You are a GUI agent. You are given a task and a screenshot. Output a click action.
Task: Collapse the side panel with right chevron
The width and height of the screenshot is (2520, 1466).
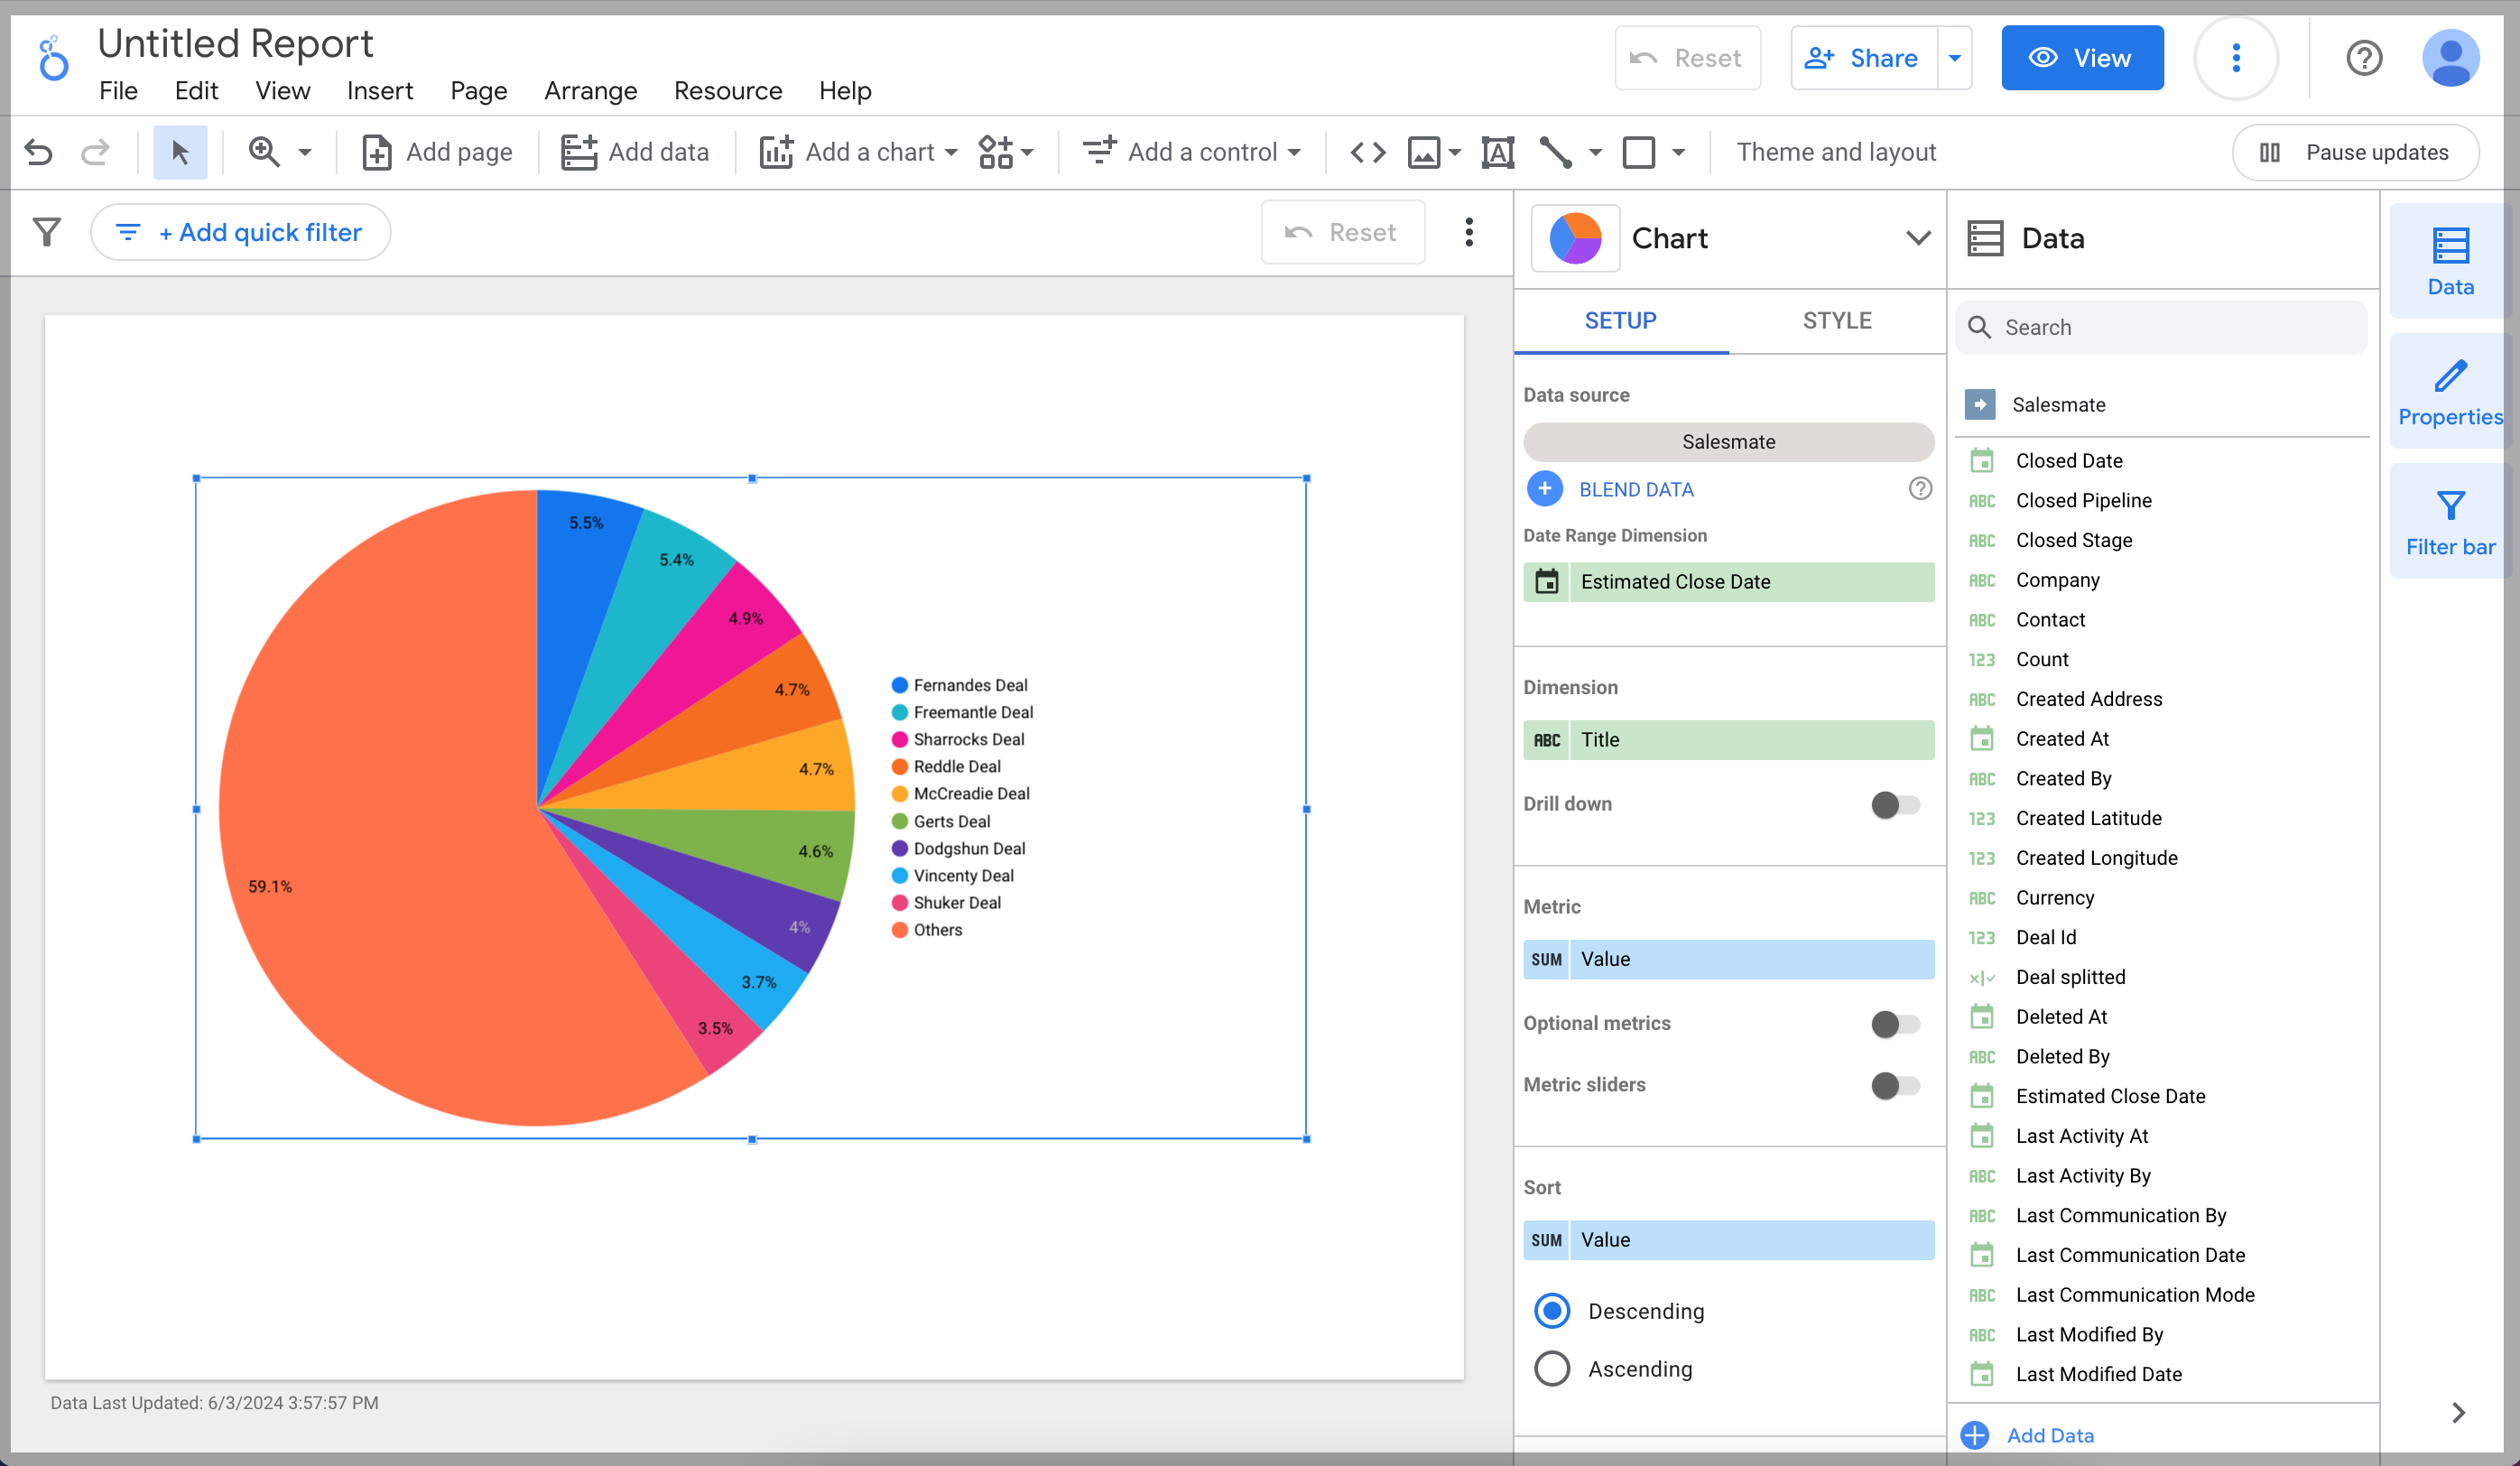pyautogui.click(x=2457, y=1412)
